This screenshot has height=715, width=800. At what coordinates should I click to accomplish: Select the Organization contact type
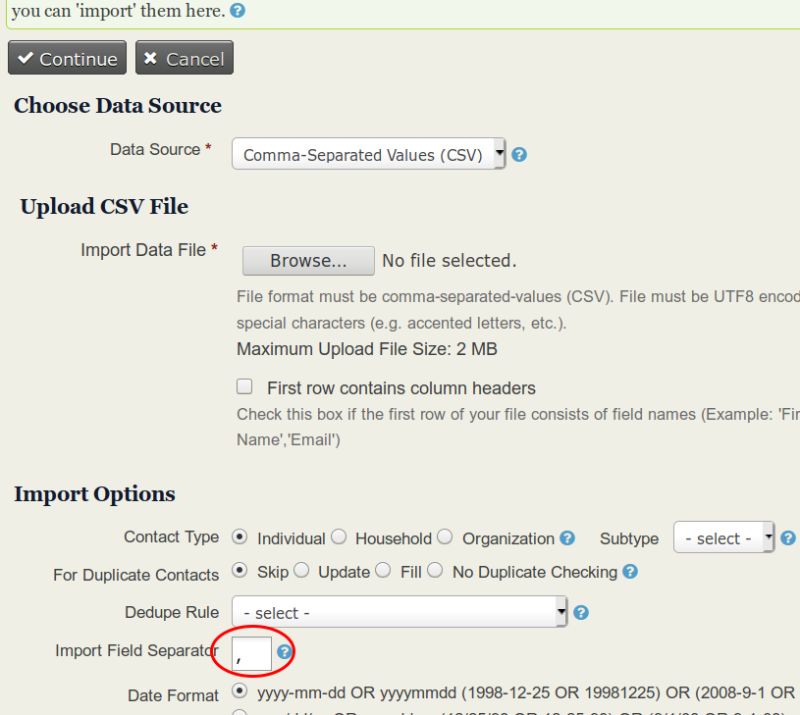[444, 537]
